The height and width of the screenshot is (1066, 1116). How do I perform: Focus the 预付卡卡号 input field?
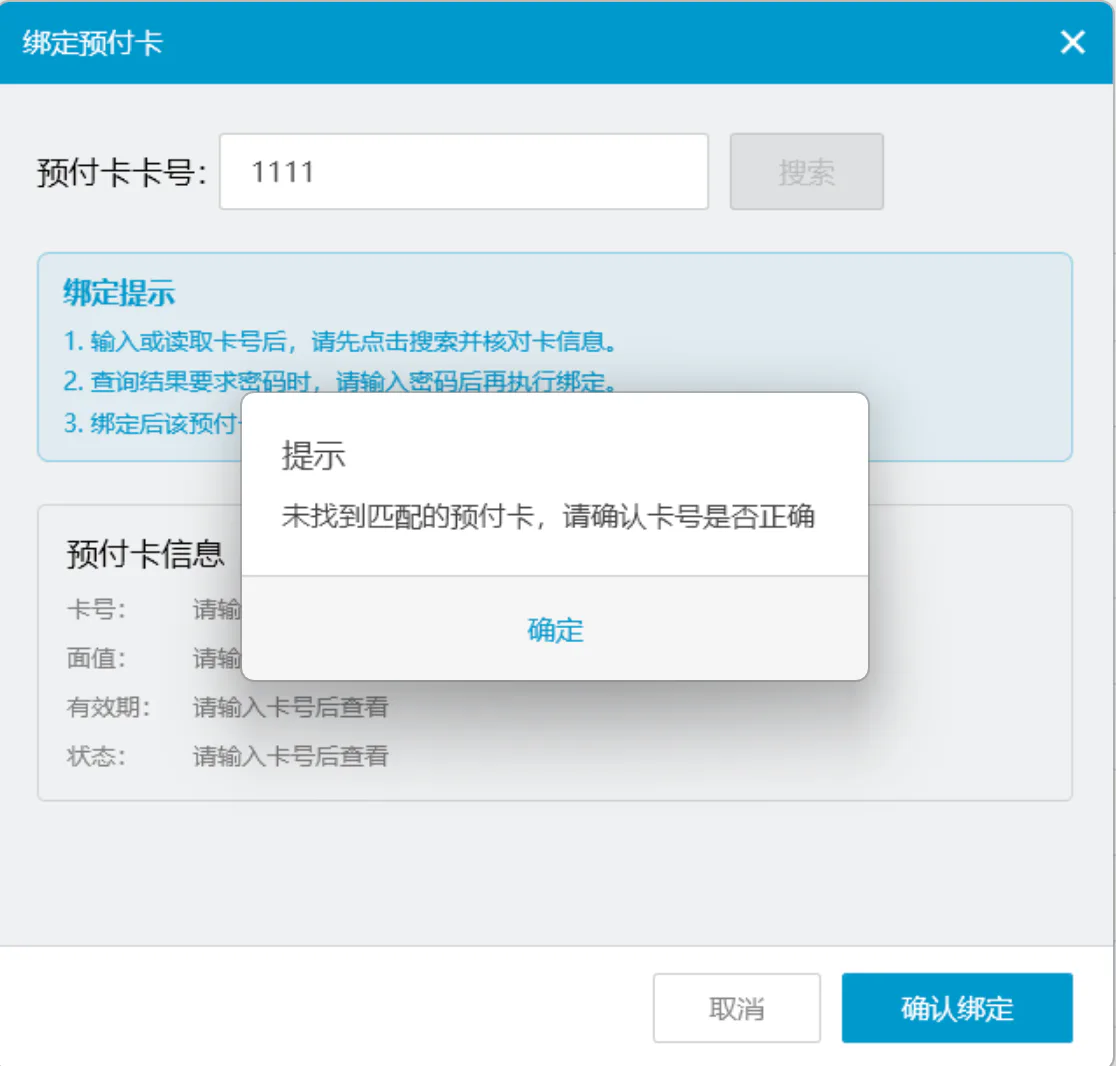click(x=463, y=171)
